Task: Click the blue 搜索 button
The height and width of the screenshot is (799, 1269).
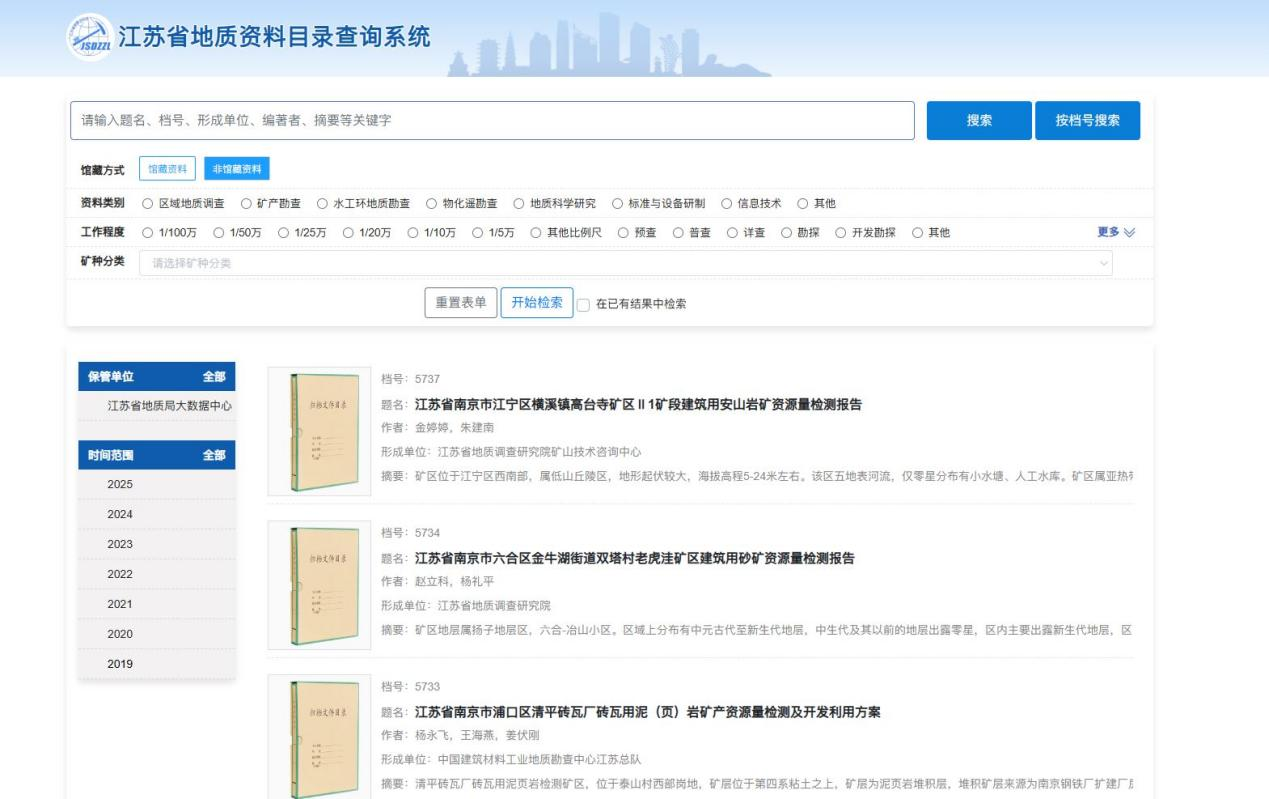Action: pyautogui.click(x=978, y=120)
